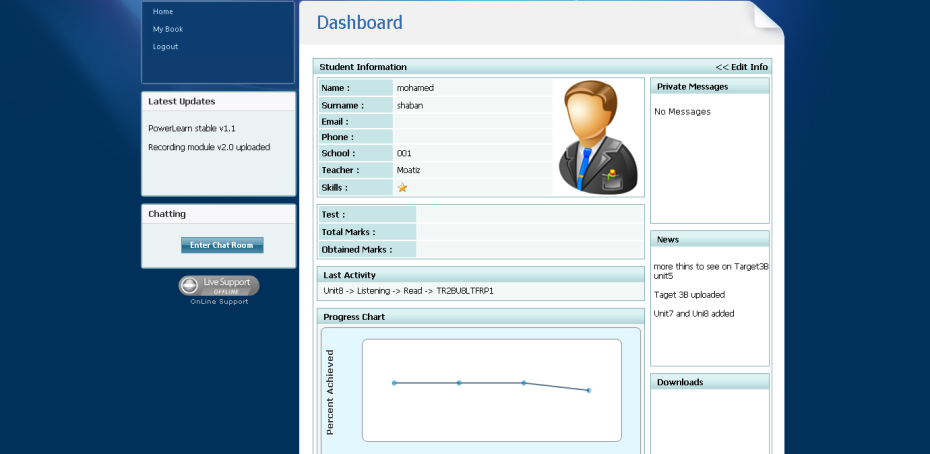Open the << Edit Info link
930x454 pixels.
tap(741, 67)
